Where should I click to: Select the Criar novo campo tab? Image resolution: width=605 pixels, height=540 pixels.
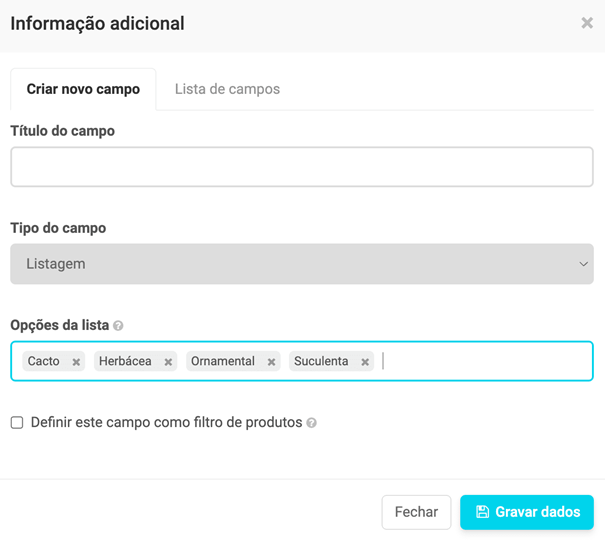(83, 89)
